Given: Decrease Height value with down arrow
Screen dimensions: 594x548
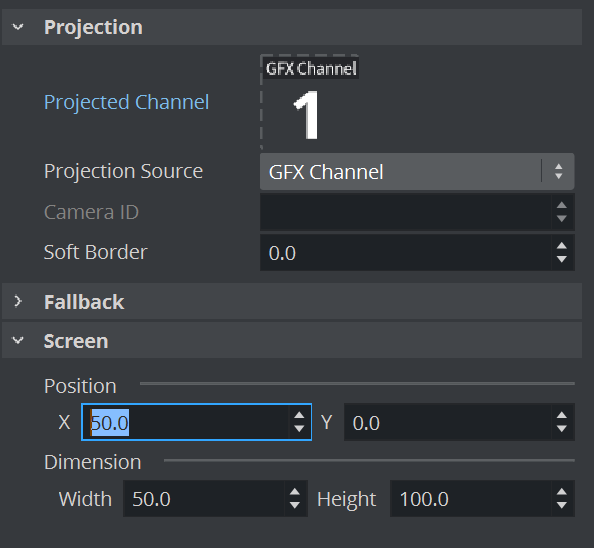Looking at the screenshot, I should [x=562, y=505].
